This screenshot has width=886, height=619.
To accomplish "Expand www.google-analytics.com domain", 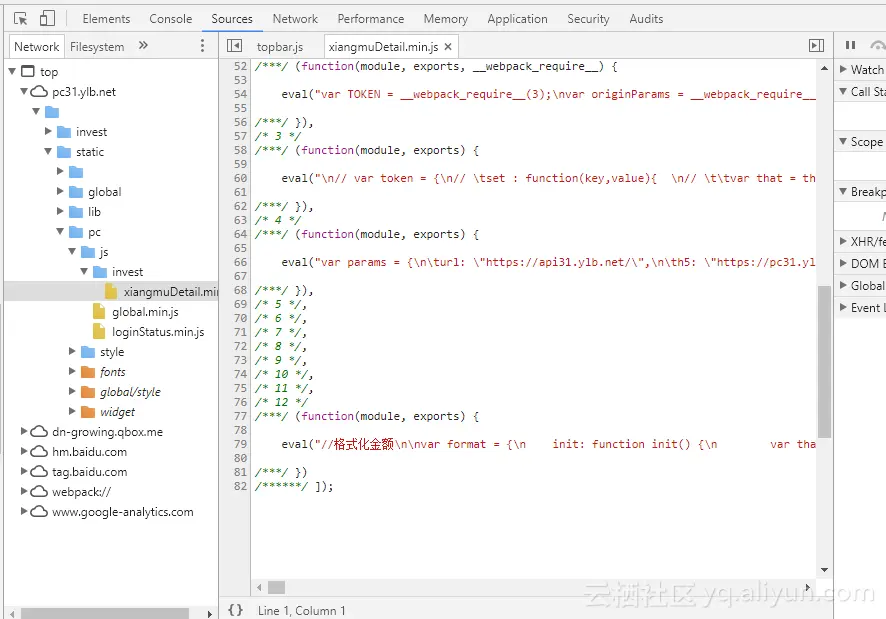I will tap(24, 511).
